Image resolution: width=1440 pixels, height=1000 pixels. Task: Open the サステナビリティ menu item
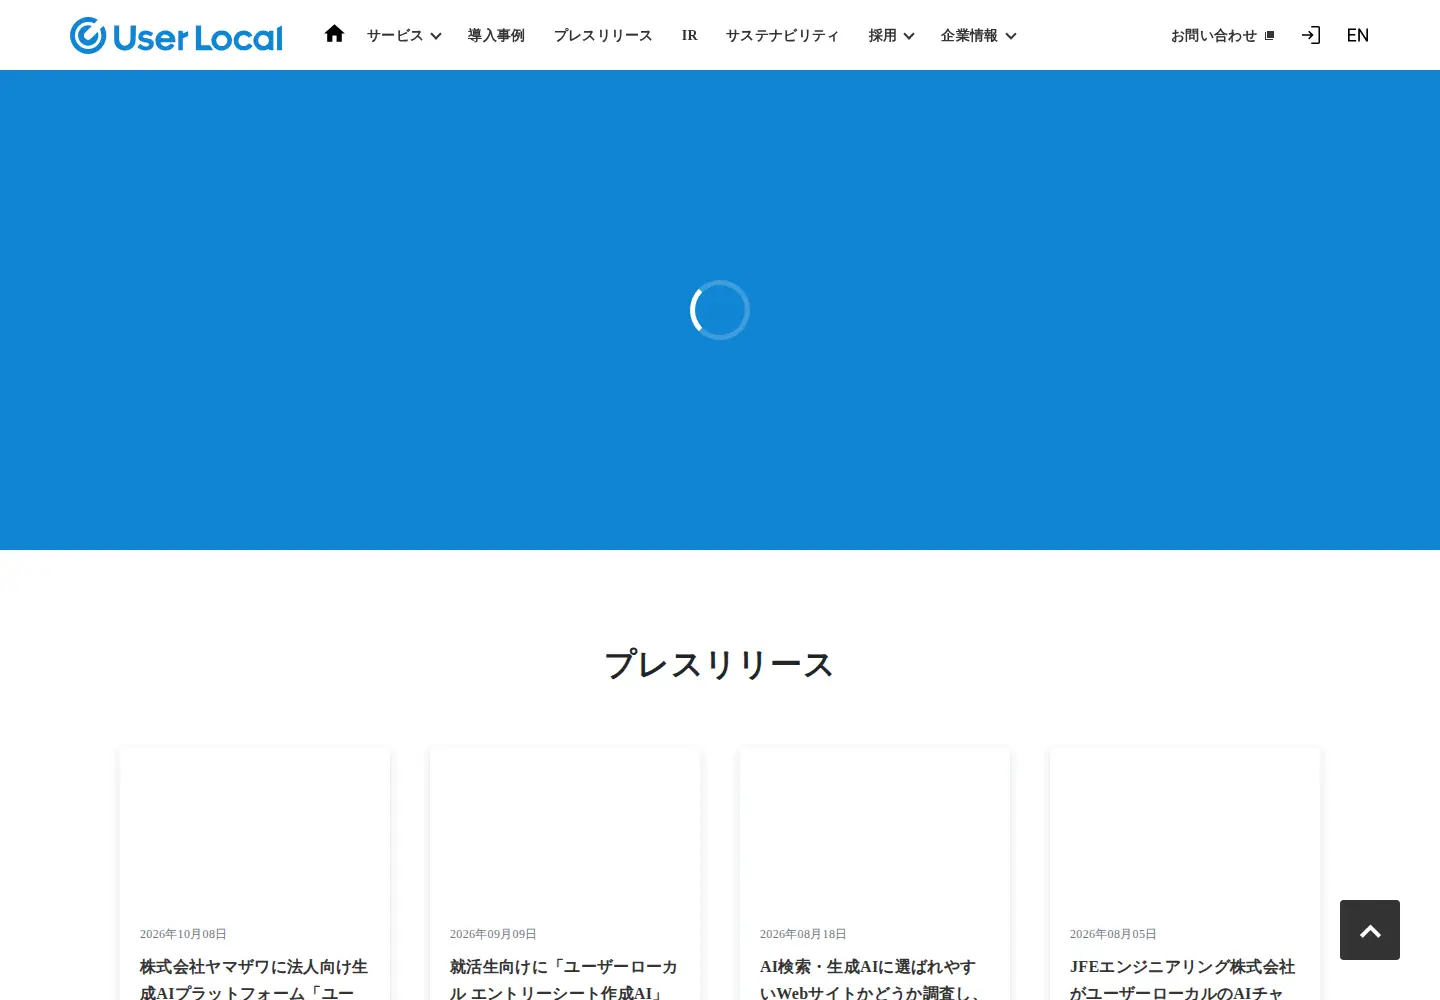point(783,35)
